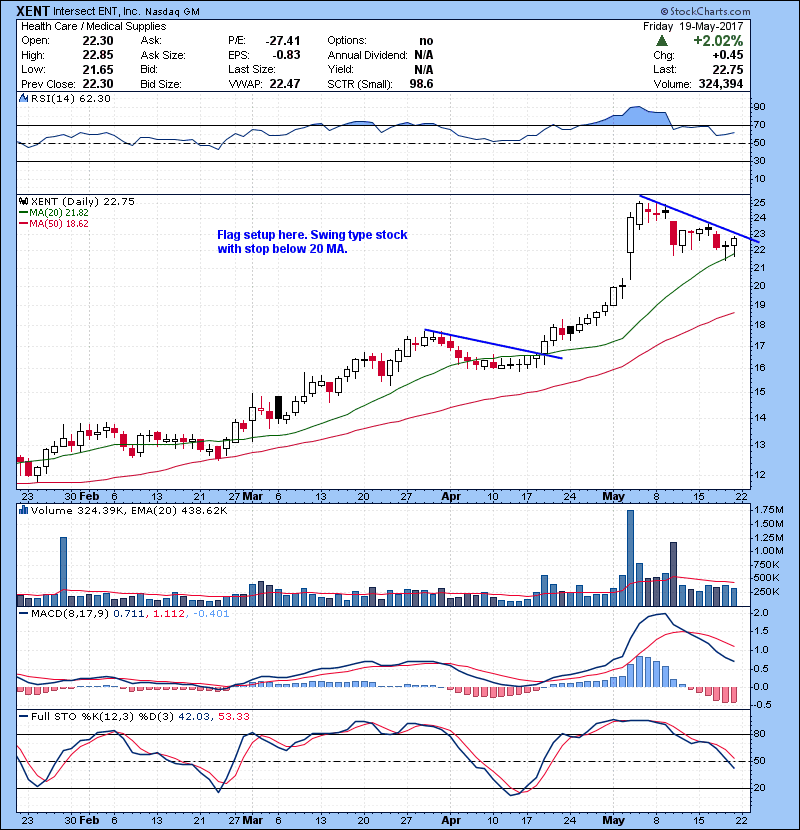Click the P/E -27.41 value
The image size is (800, 830).
point(283,41)
